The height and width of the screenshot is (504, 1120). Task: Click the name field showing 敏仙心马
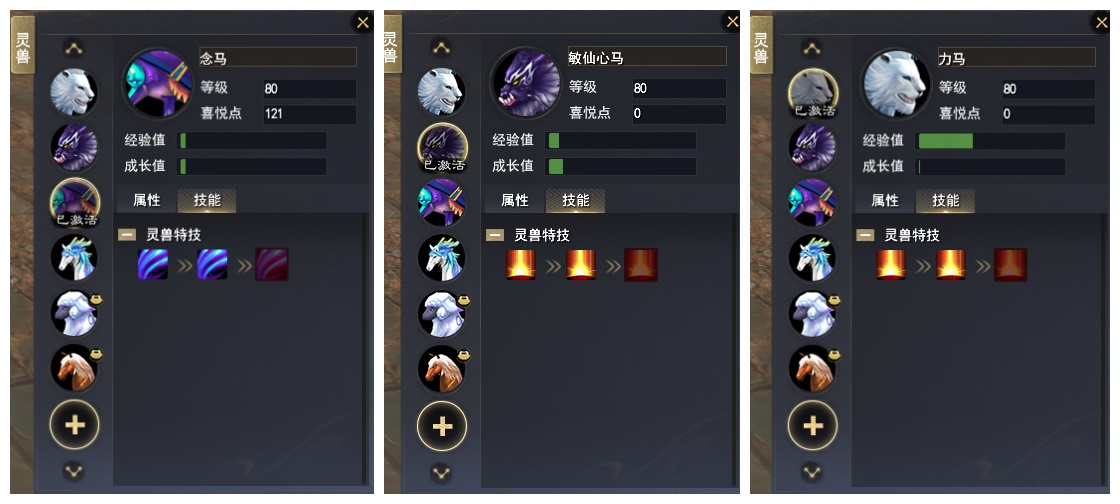click(x=646, y=57)
